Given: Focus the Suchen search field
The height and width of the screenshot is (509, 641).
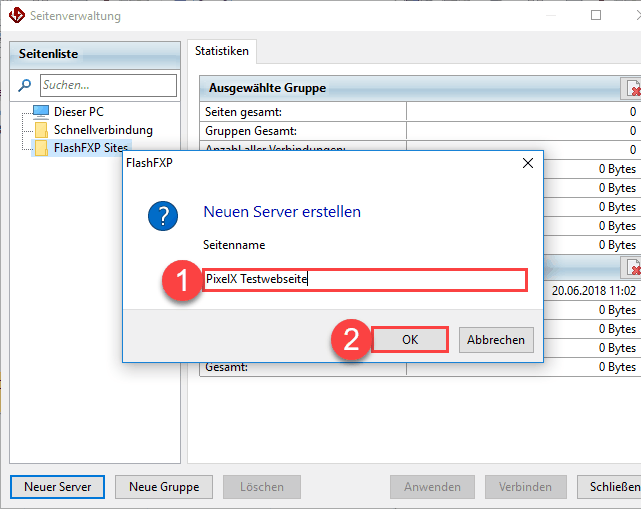Looking at the screenshot, I should 108,85.
